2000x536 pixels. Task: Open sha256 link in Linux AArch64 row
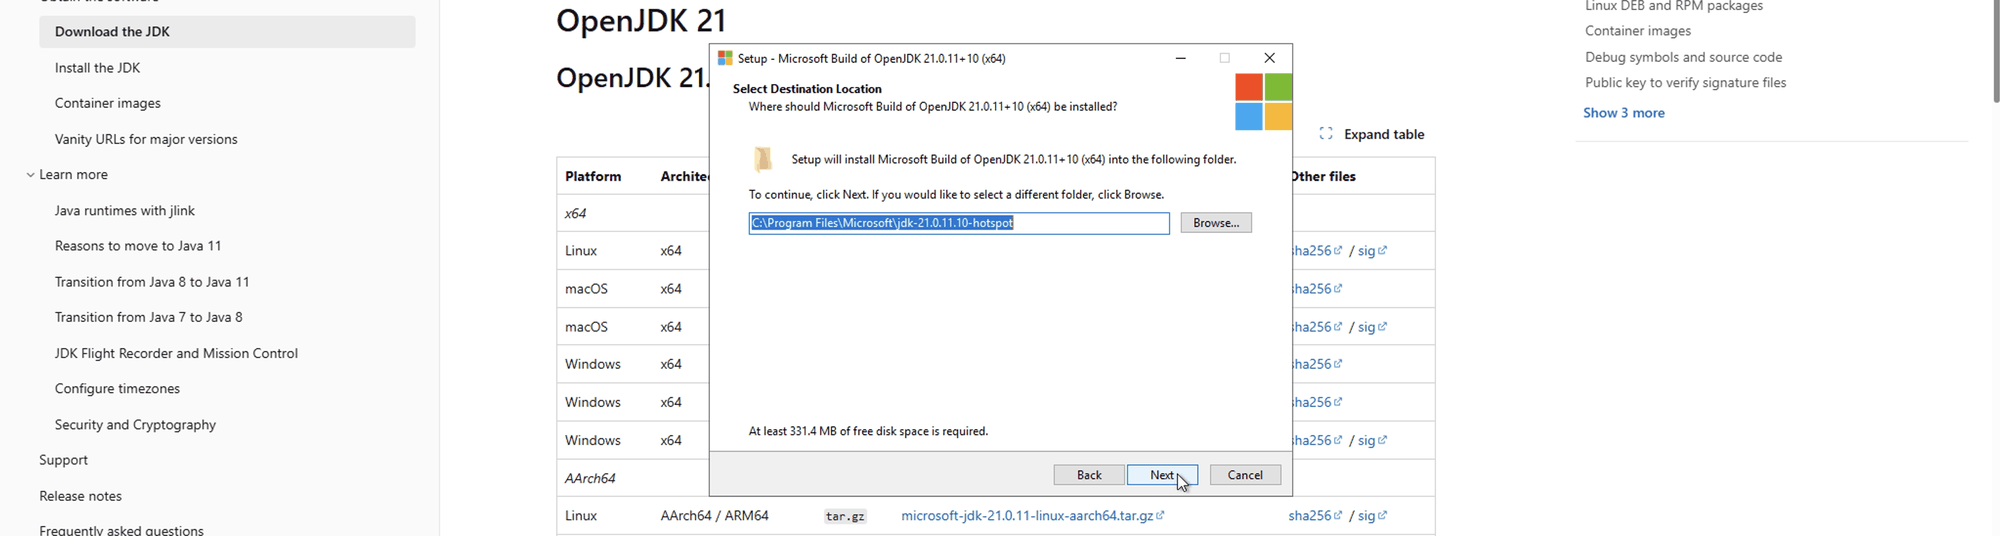point(1315,516)
